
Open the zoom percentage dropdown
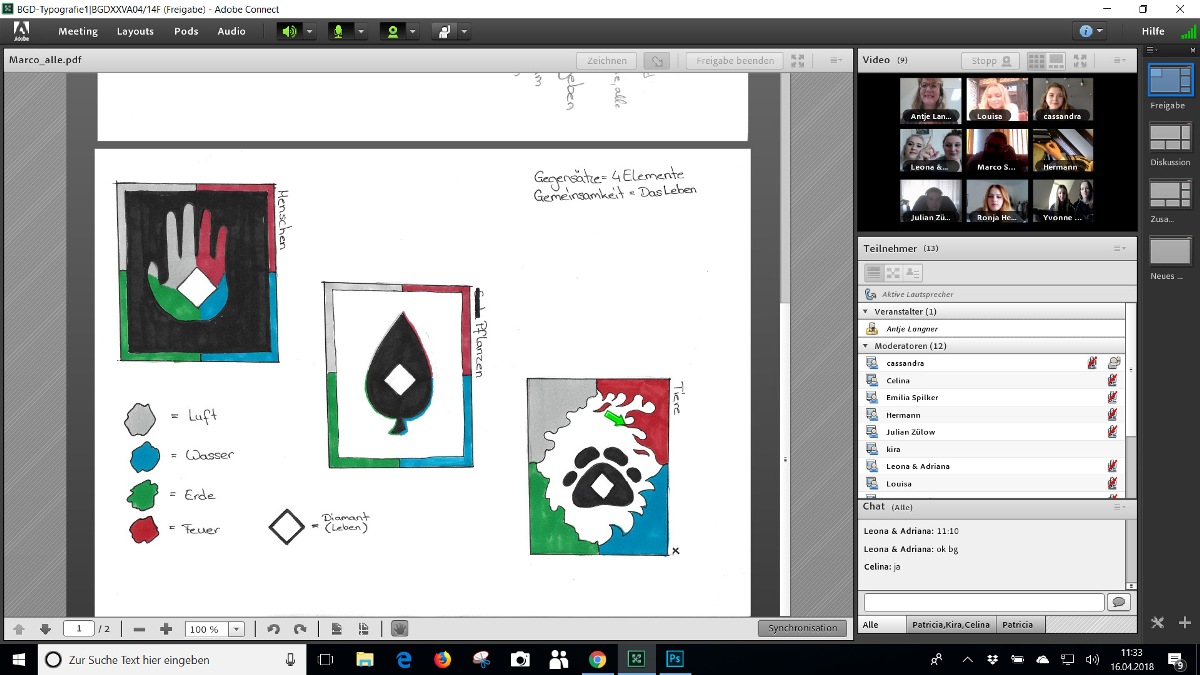pos(237,629)
